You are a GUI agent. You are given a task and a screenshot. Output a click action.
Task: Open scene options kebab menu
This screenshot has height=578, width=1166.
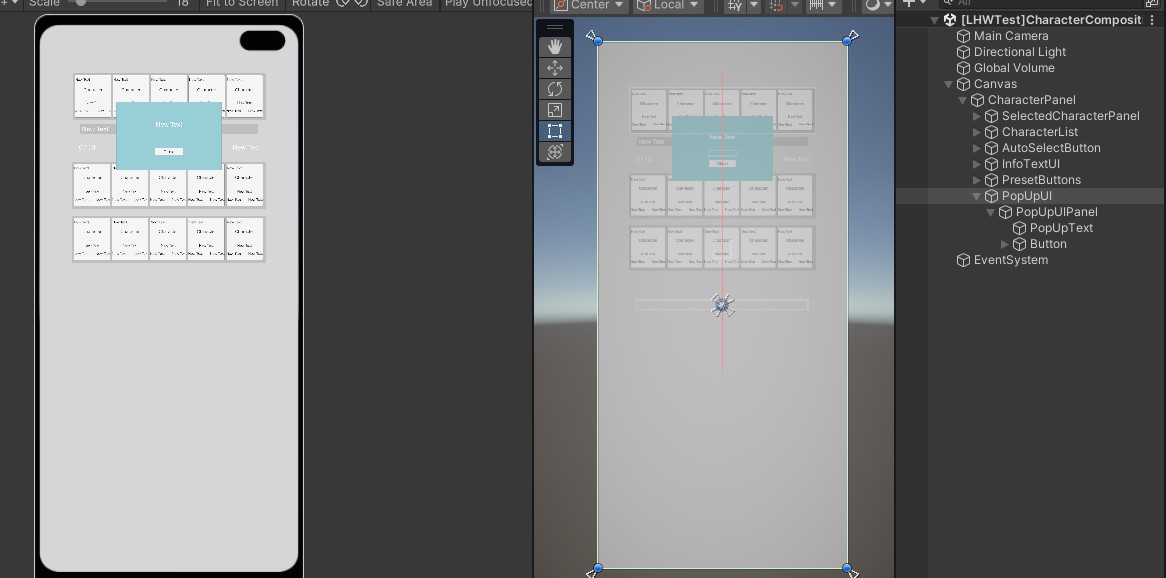[x=1153, y=20]
